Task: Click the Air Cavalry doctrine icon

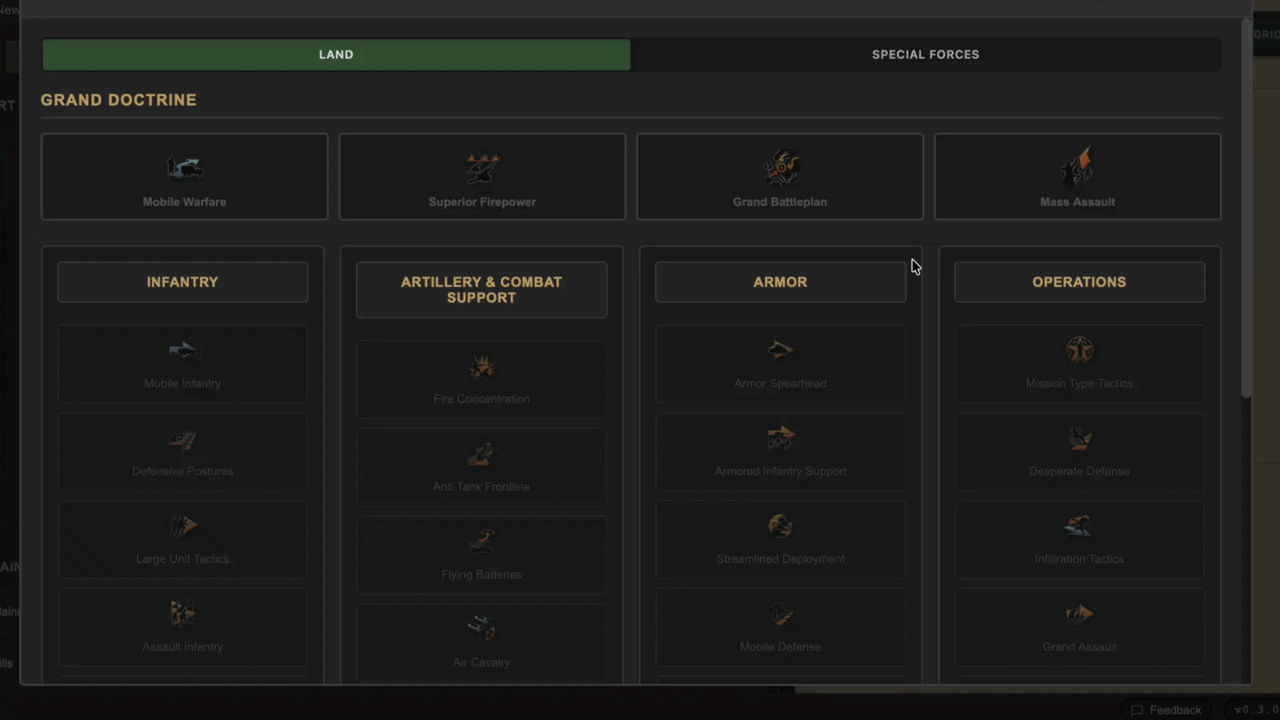Action: [481, 629]
